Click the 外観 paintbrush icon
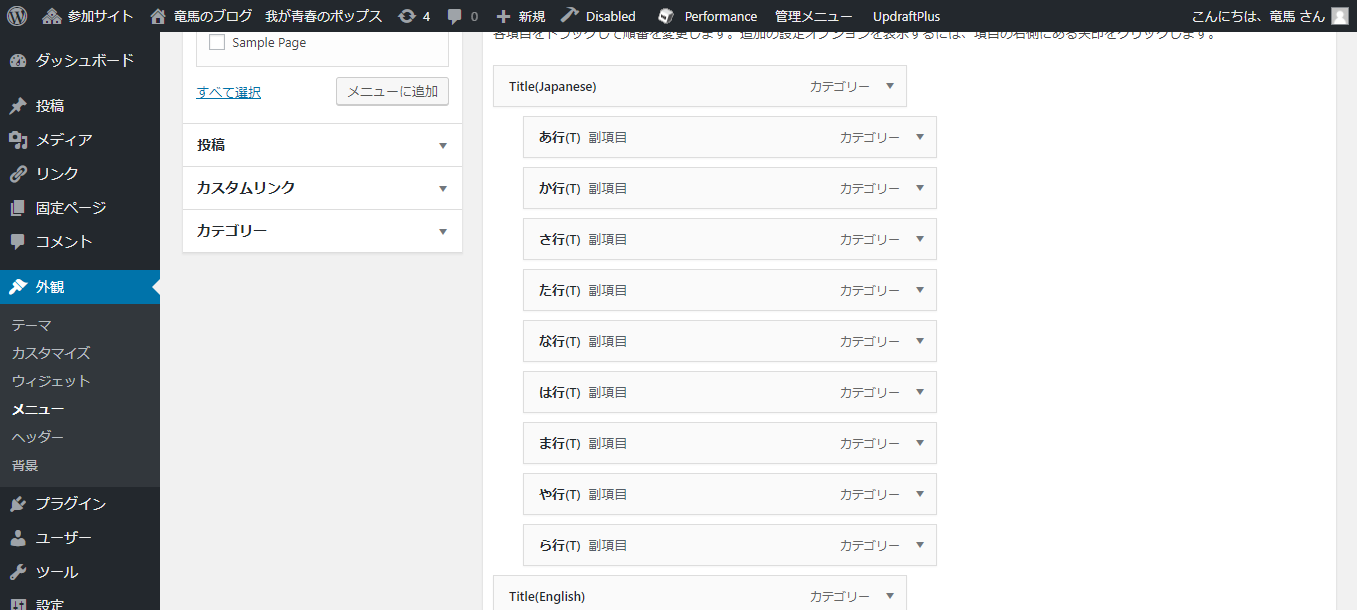Screen dimensions: 1357x610 [x=18, y=287]
